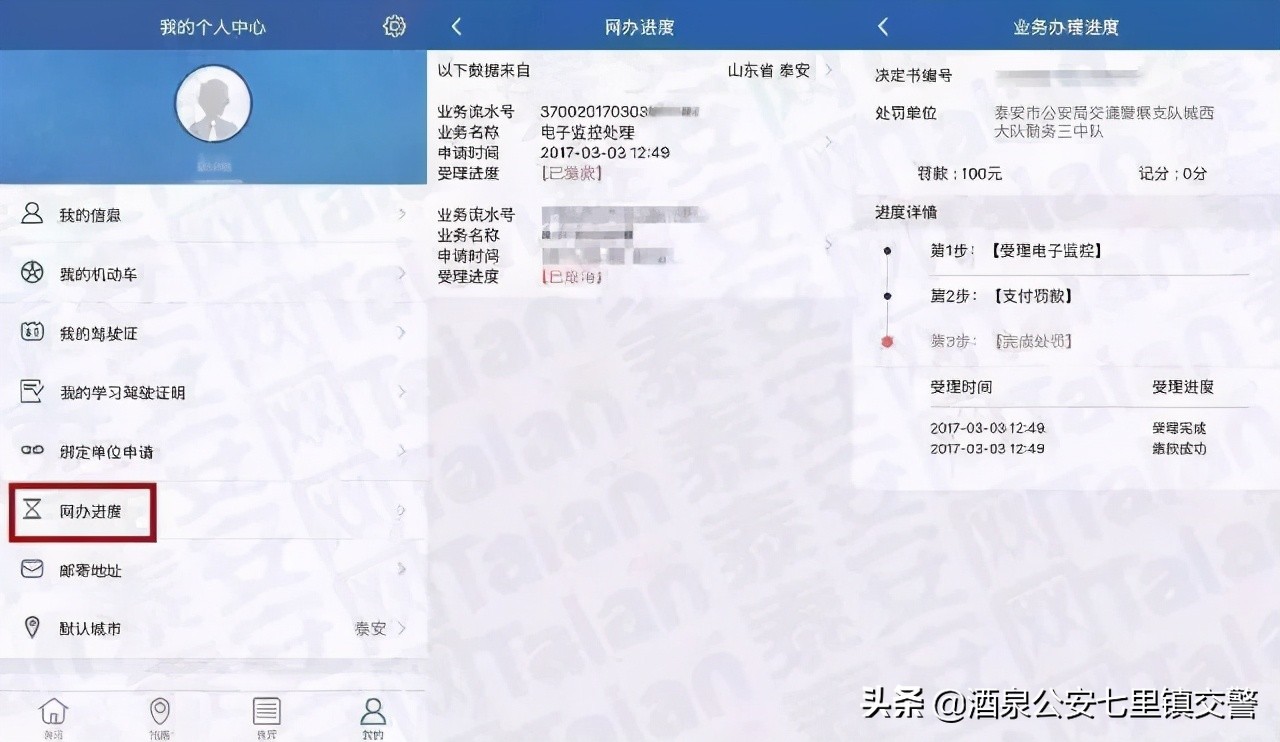Click the person icon beside 我的信息

(32, 214)
